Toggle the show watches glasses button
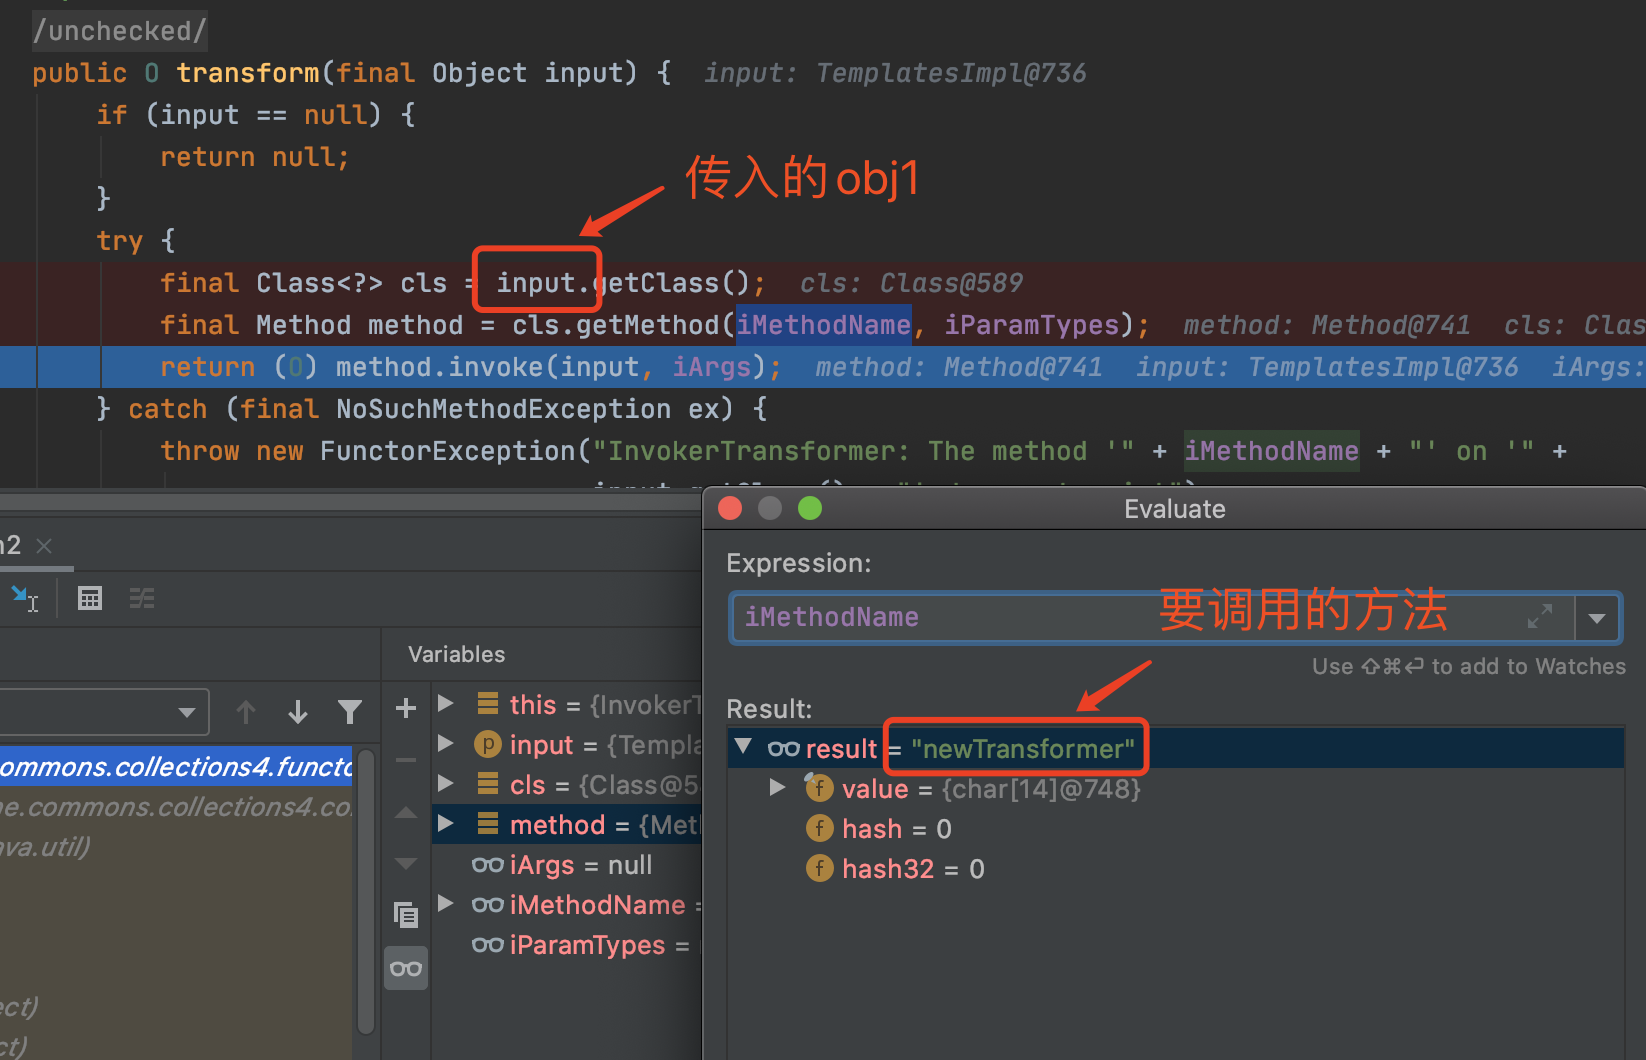1646x1060 pixels. click(x=406, y=968)
